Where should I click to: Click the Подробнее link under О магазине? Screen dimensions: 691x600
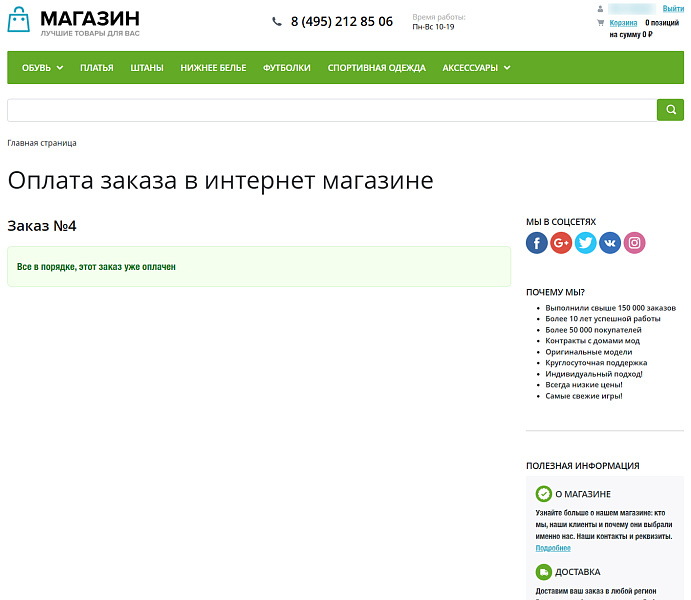click(553, 548)
